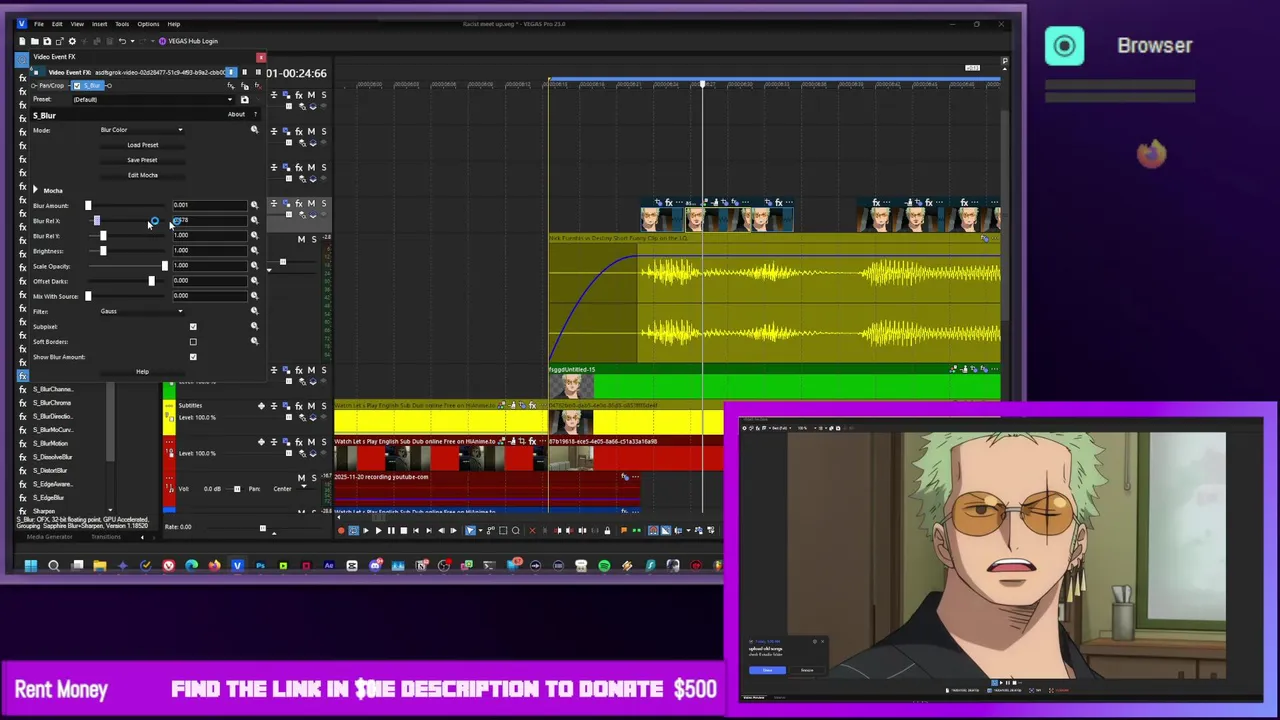Uncheck Show Blur Amount checkbox
Image resolution: width=1280 pixels, height=720 pixels.
(193, 356)
